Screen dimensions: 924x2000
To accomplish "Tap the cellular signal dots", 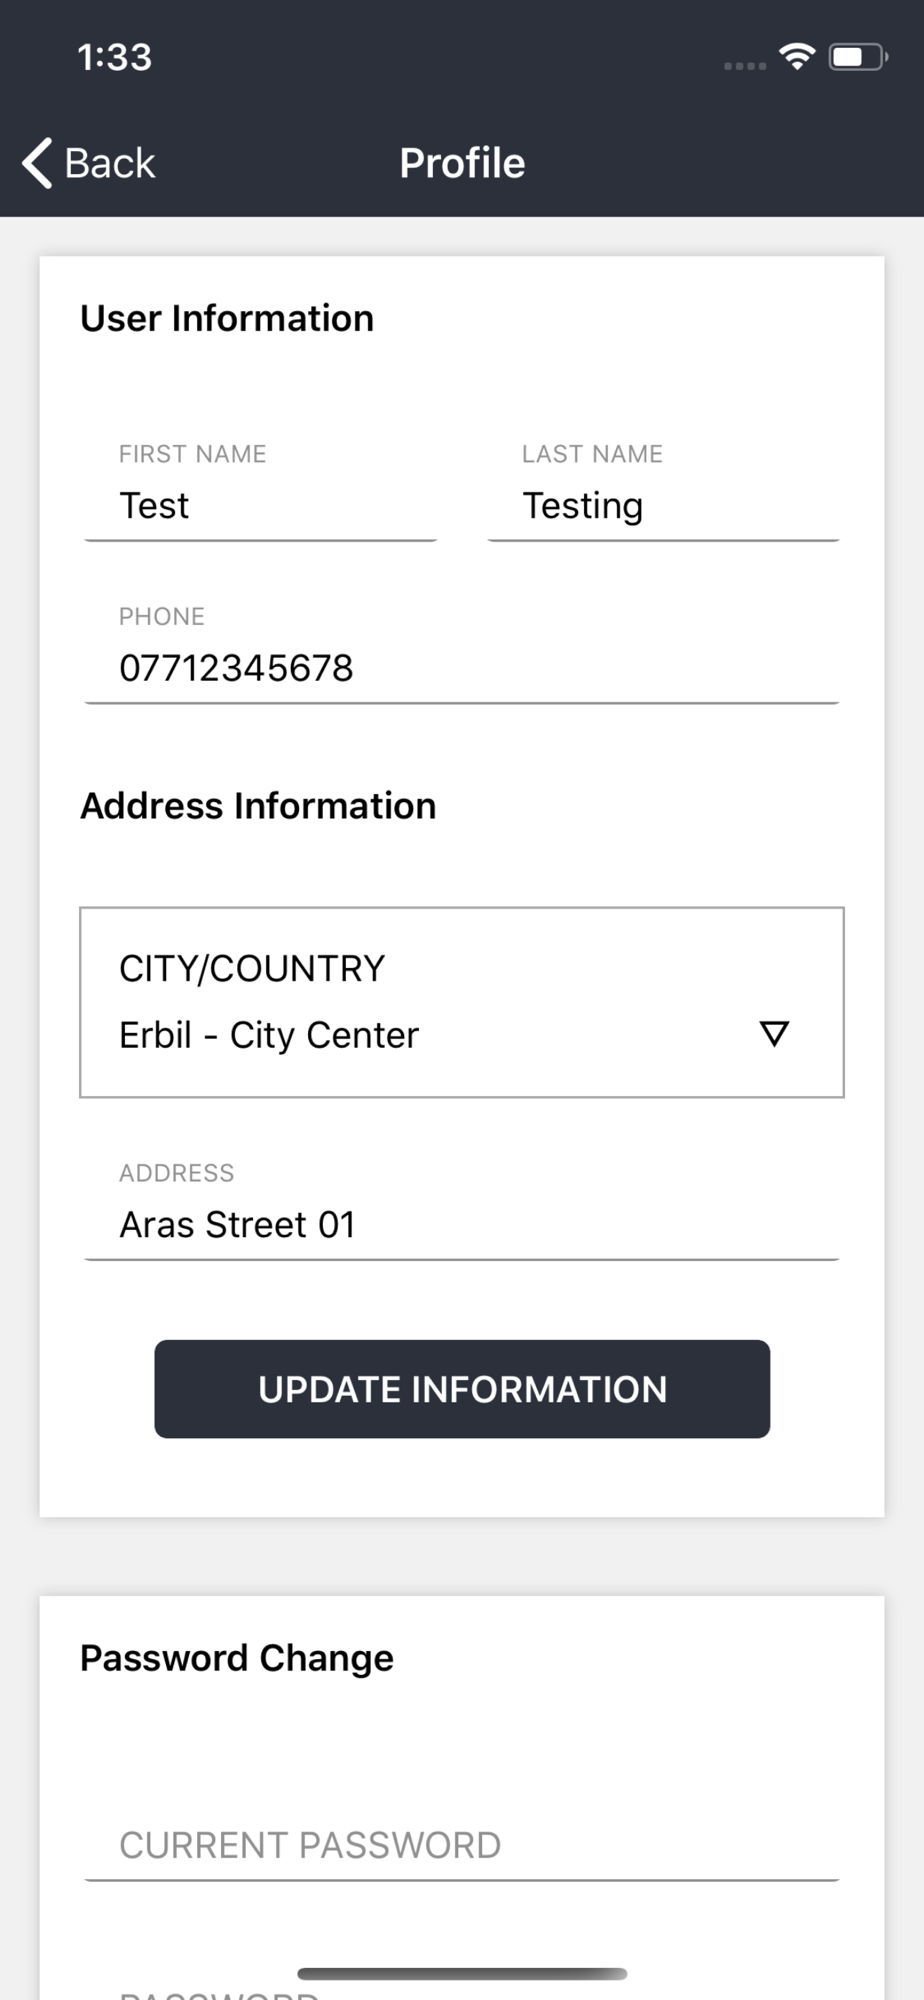I will point(745,66).
